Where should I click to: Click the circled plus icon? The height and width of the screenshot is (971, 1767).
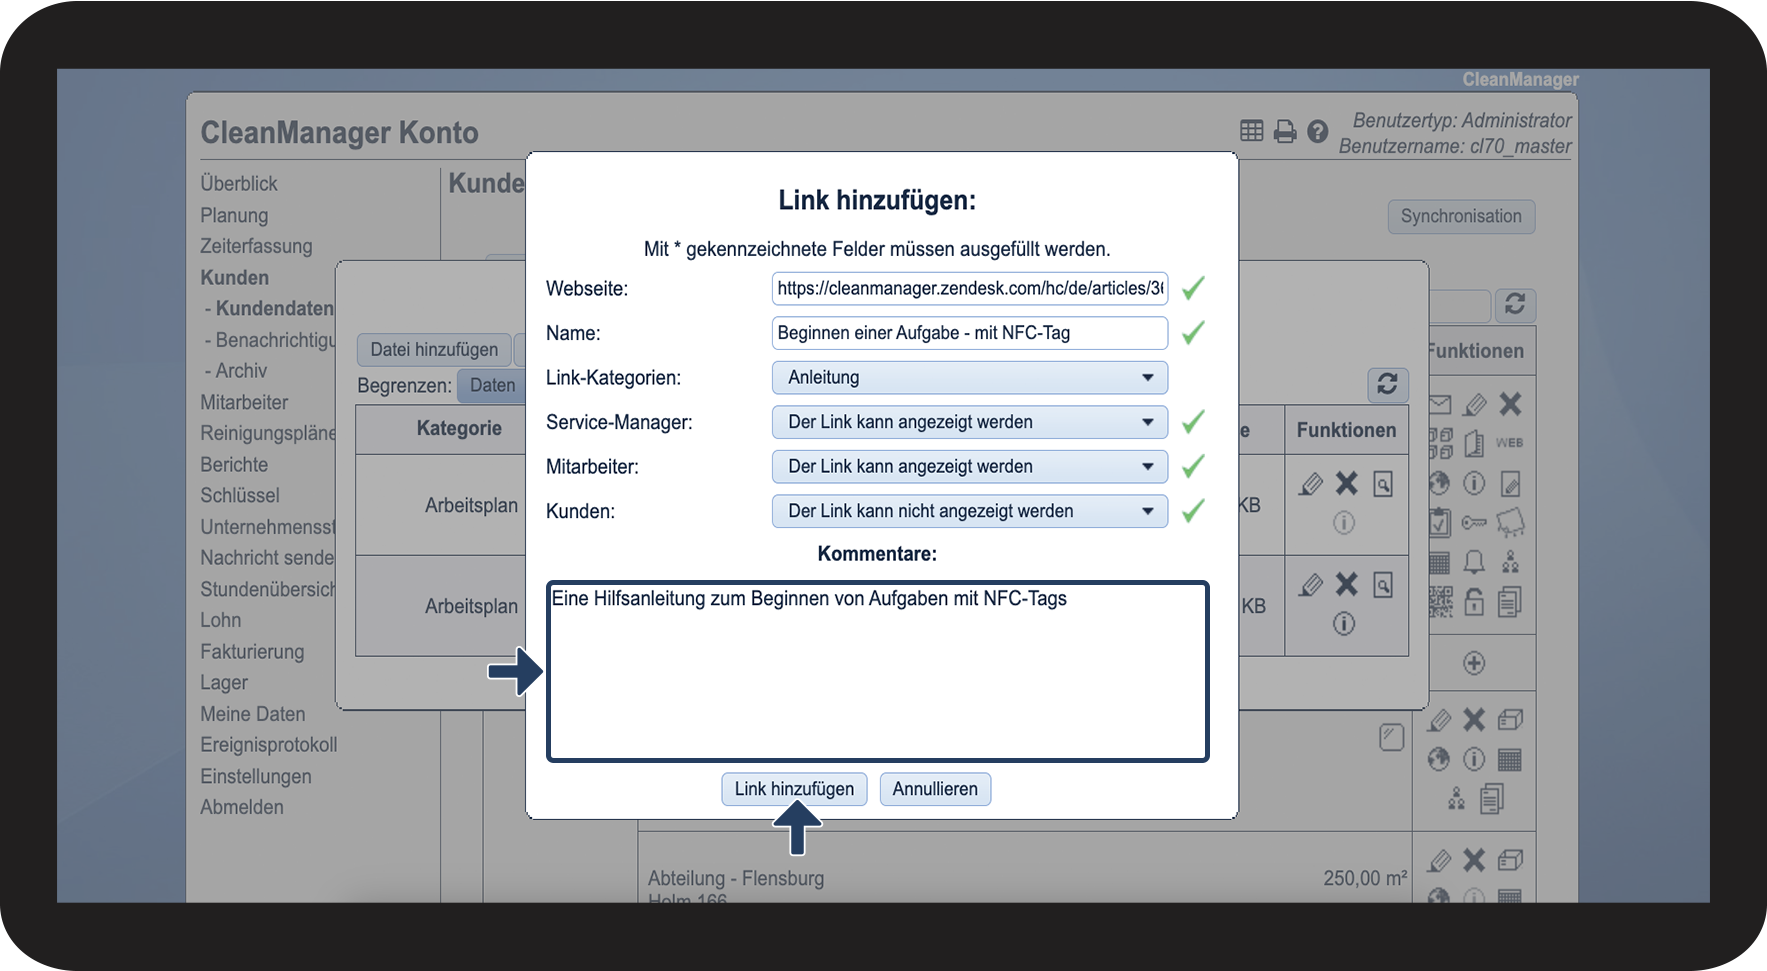coord(1474,663)
